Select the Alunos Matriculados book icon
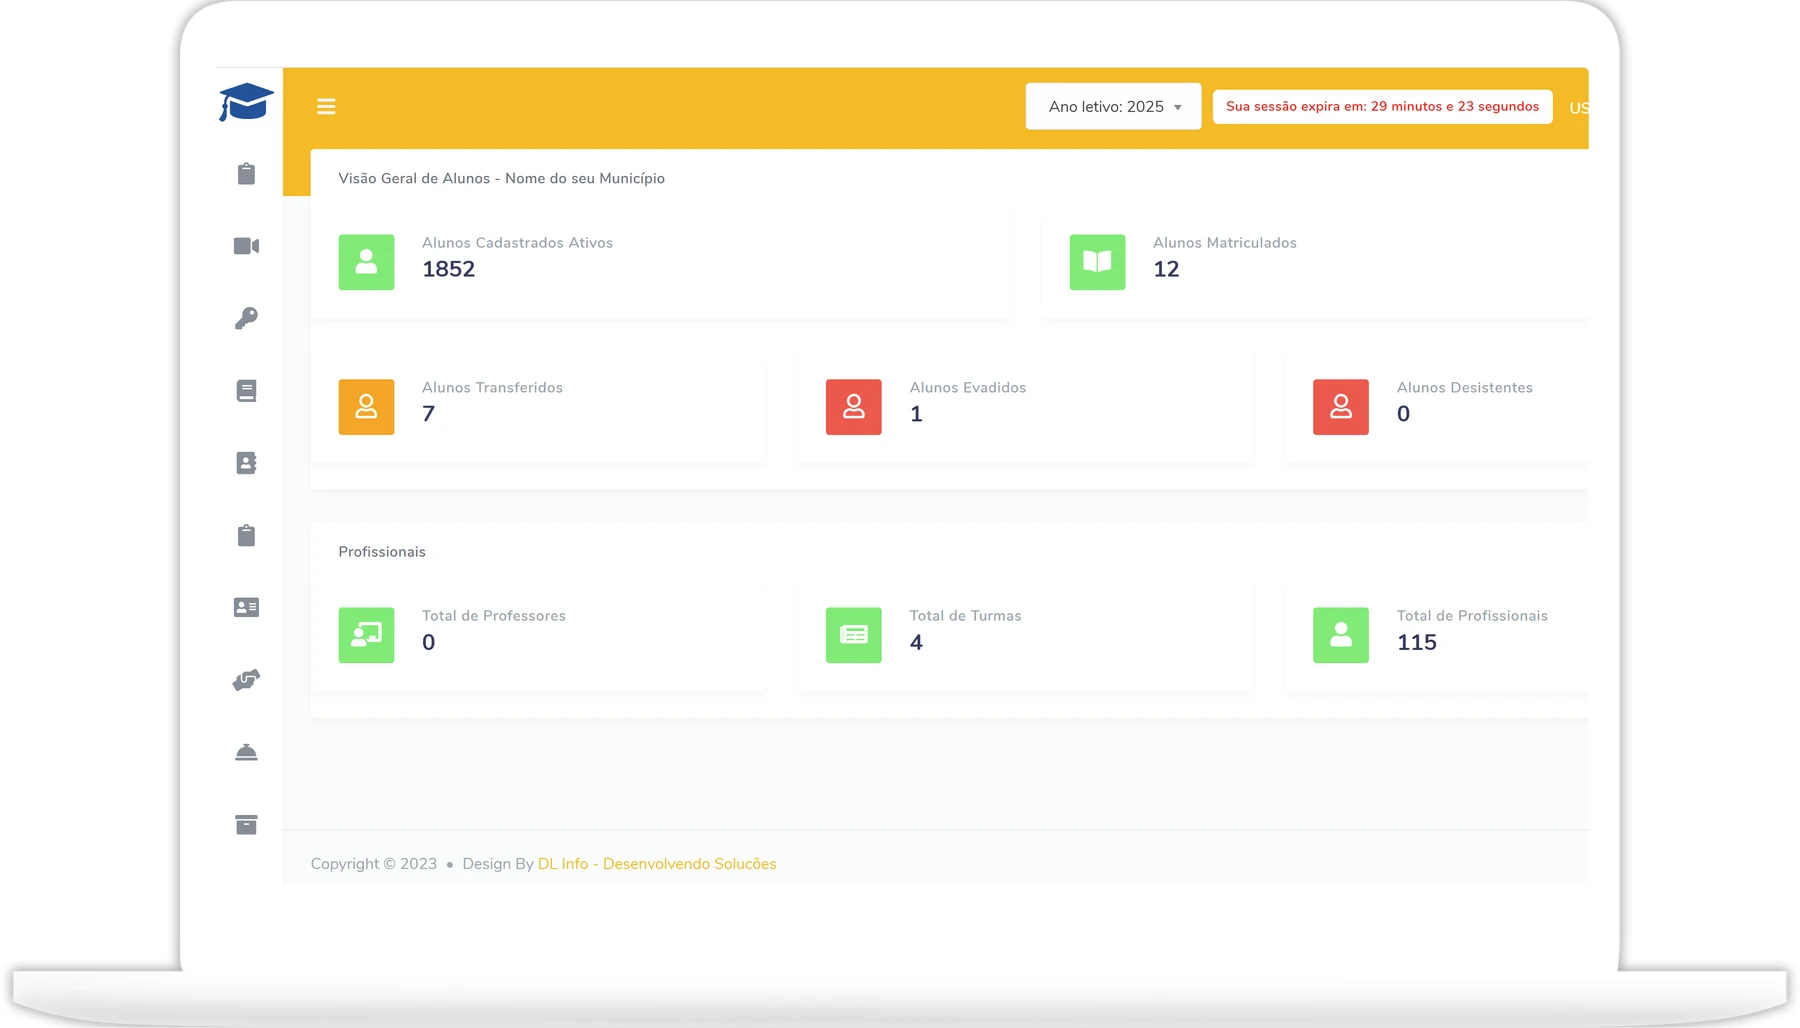This screenshot has height=1028, width=1800. click(1097, 262)
